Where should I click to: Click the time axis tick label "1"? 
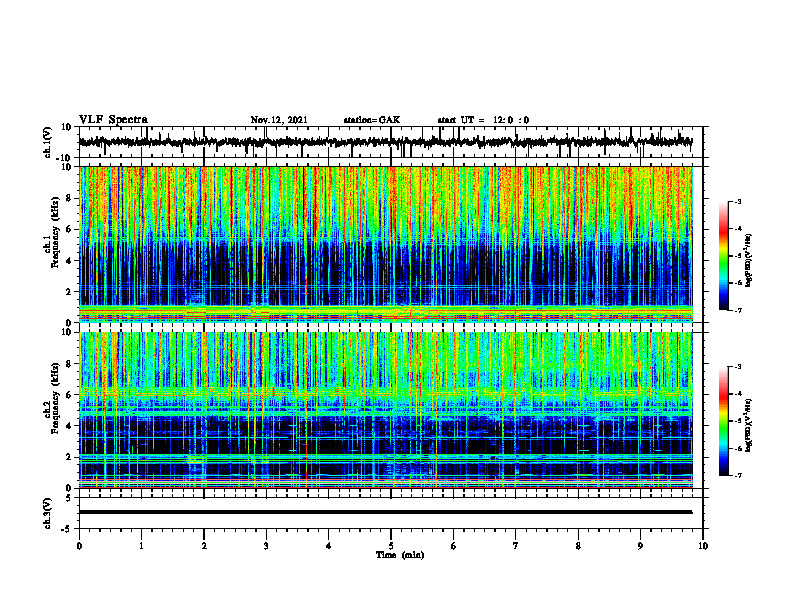pyautogui.click(x=141, y=546)
